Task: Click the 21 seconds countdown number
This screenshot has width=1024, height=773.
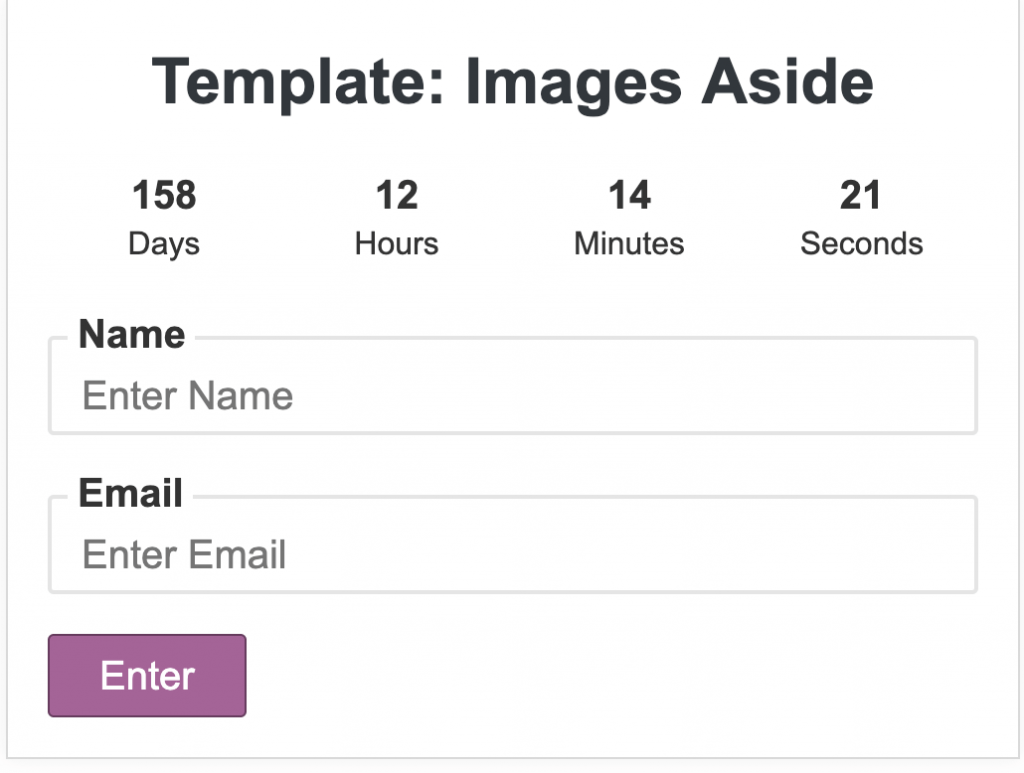Action: (861, 195)
